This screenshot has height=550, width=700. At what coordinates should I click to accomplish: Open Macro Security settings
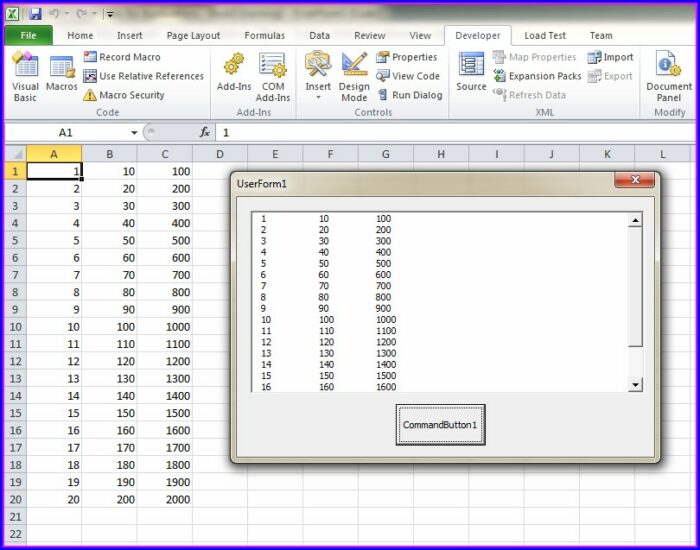point(124,95)
